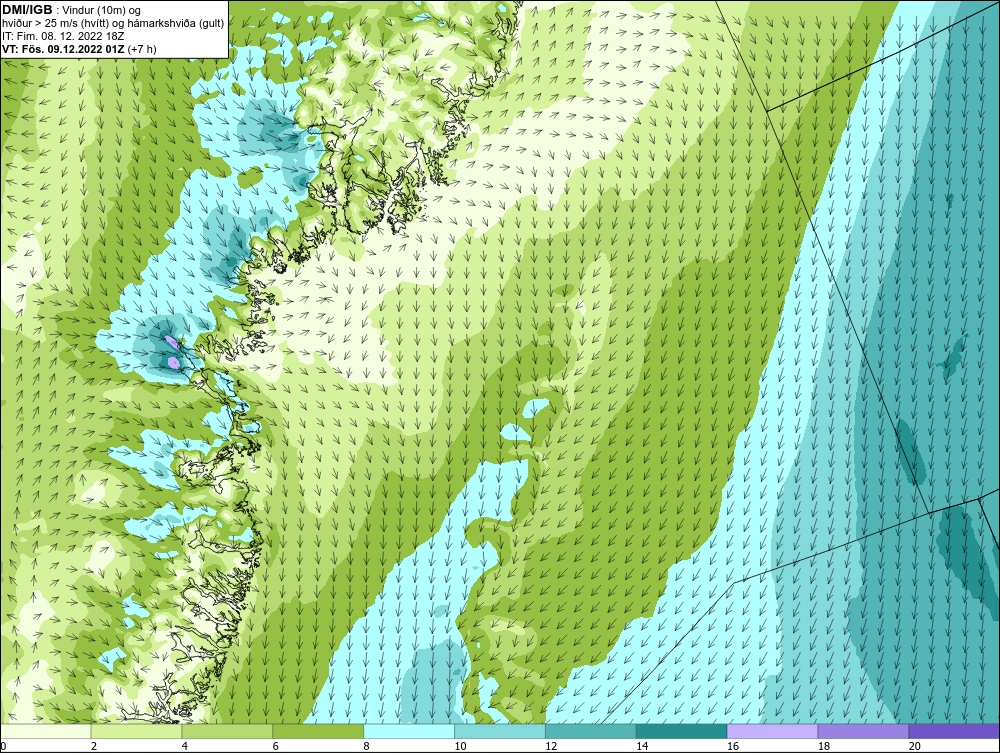This screenshot has height=753, width=1000.
Task: Click the legend label '16'
Action: (733, 746)
